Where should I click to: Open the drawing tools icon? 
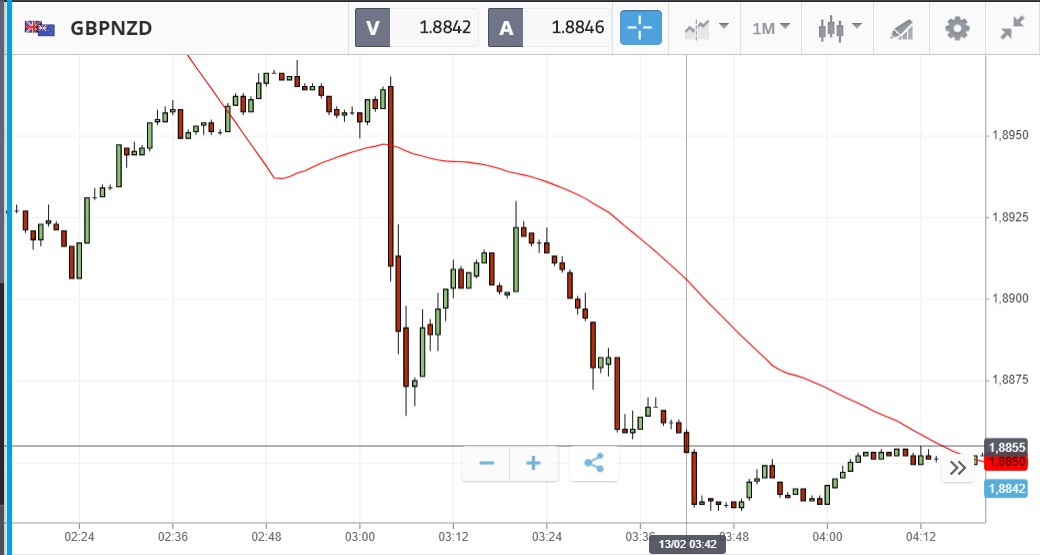901,28
